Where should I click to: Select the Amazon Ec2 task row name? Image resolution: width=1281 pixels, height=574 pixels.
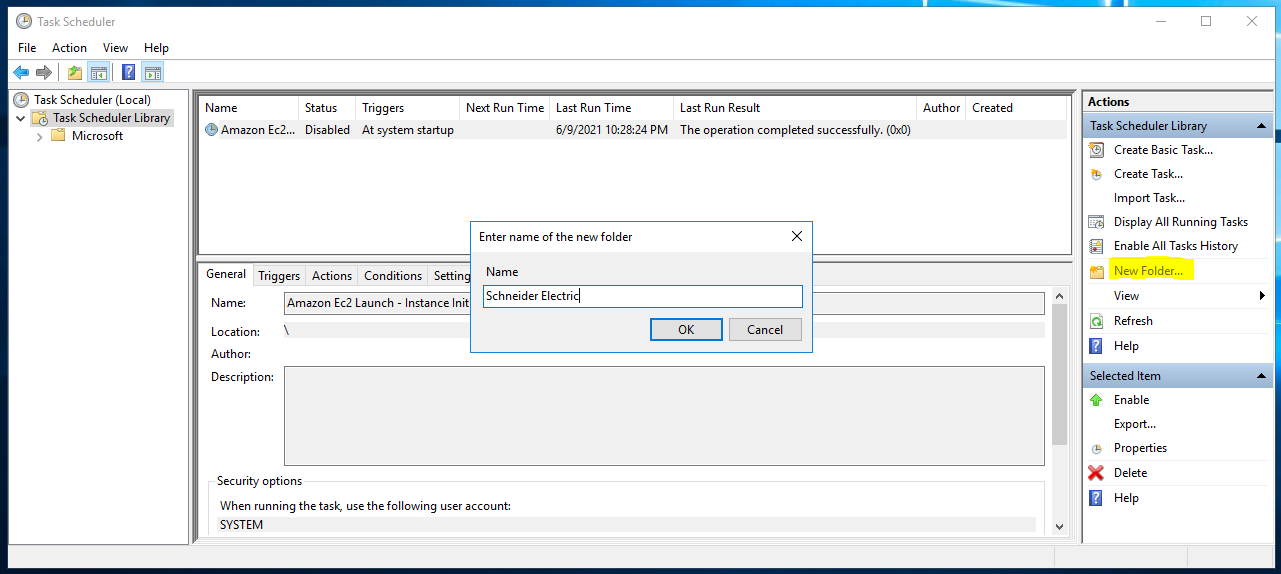258,130
